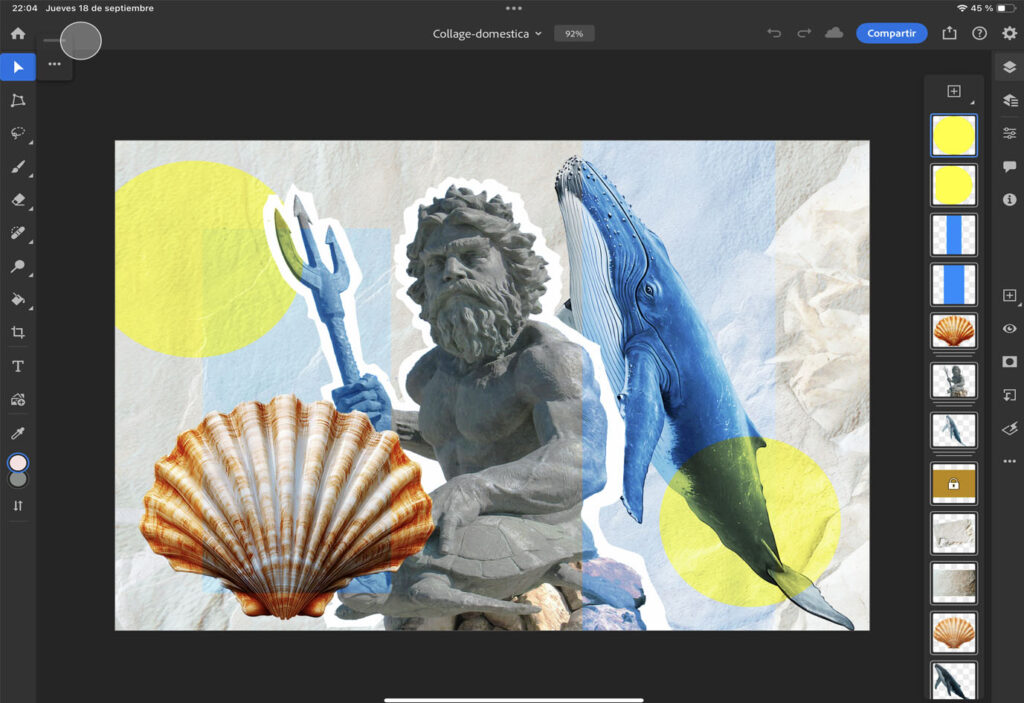Select the Paint Bucket fill tool

[17, 298]
